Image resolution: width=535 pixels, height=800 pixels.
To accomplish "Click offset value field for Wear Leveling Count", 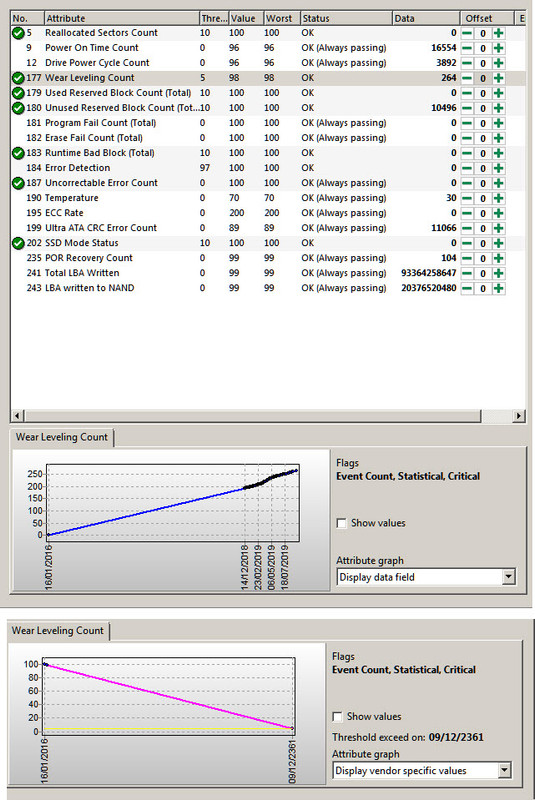I will click(482, 78).
